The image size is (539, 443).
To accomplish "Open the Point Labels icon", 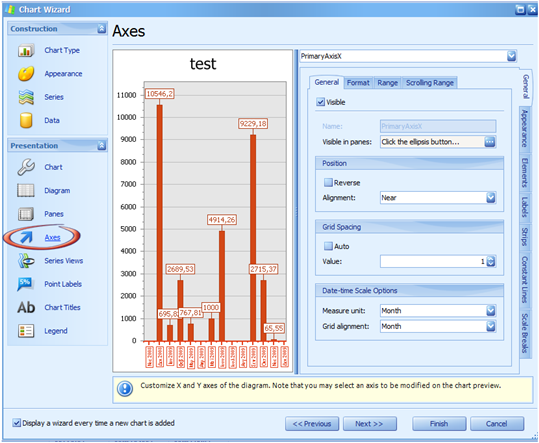I will (25, 284).
